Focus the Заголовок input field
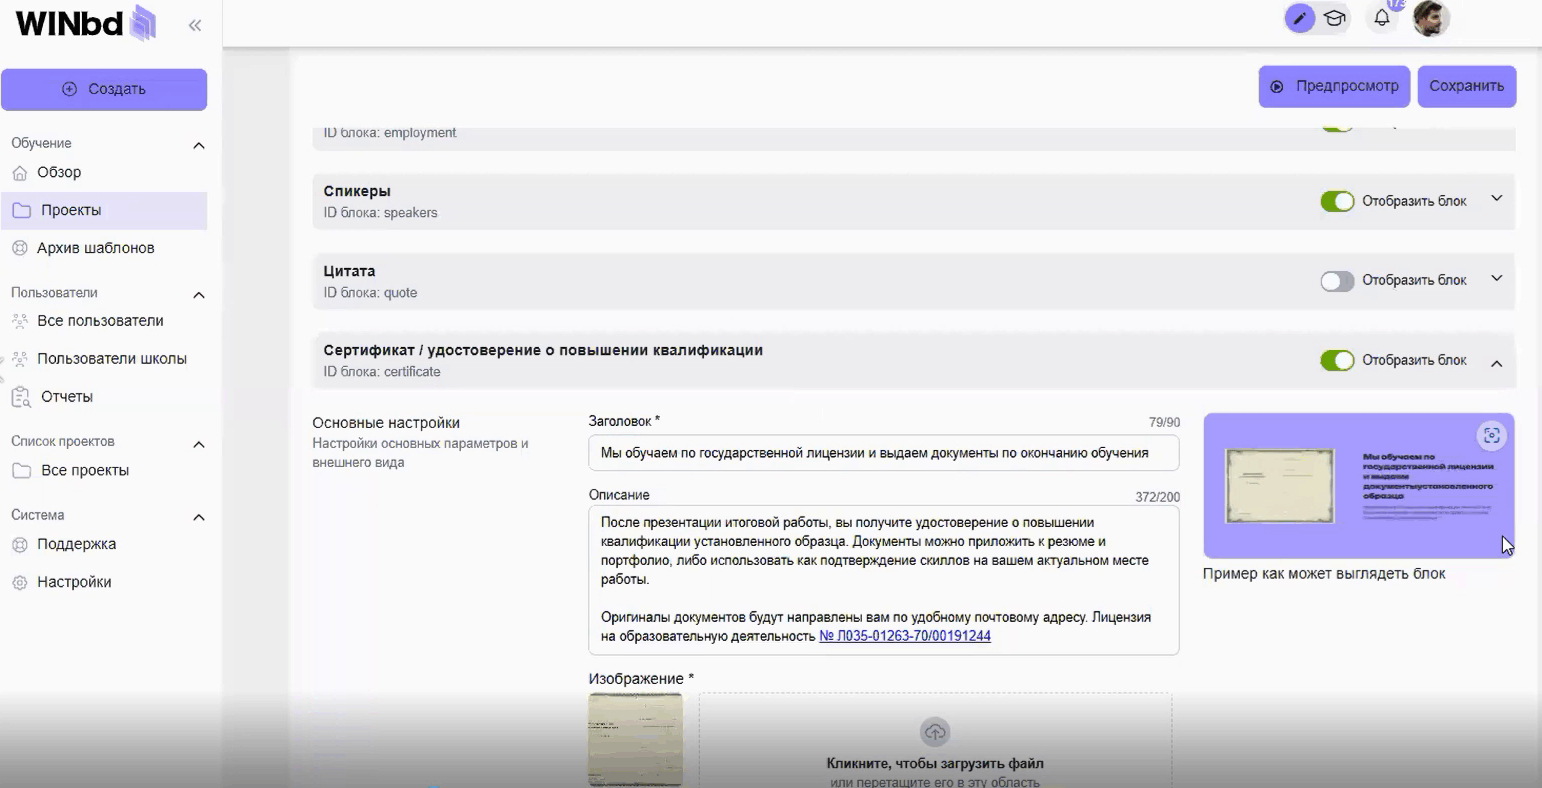Screen dimensions: 1542x788 (884, 453)
